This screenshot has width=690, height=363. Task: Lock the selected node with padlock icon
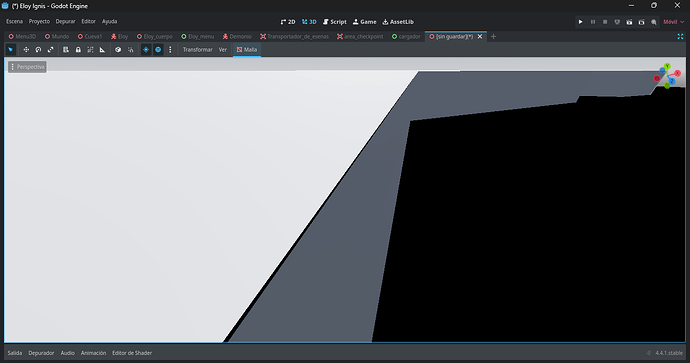pyautogui.click(x=78, y=50)
